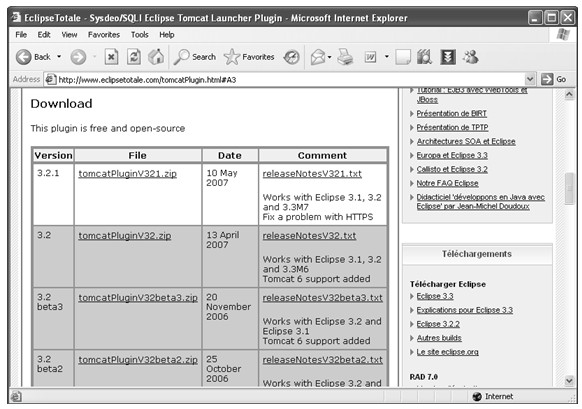Image resolution: width=582 pixels, height=409 pixels.
Task: Open the address bar dropdown
Action: 530,79
